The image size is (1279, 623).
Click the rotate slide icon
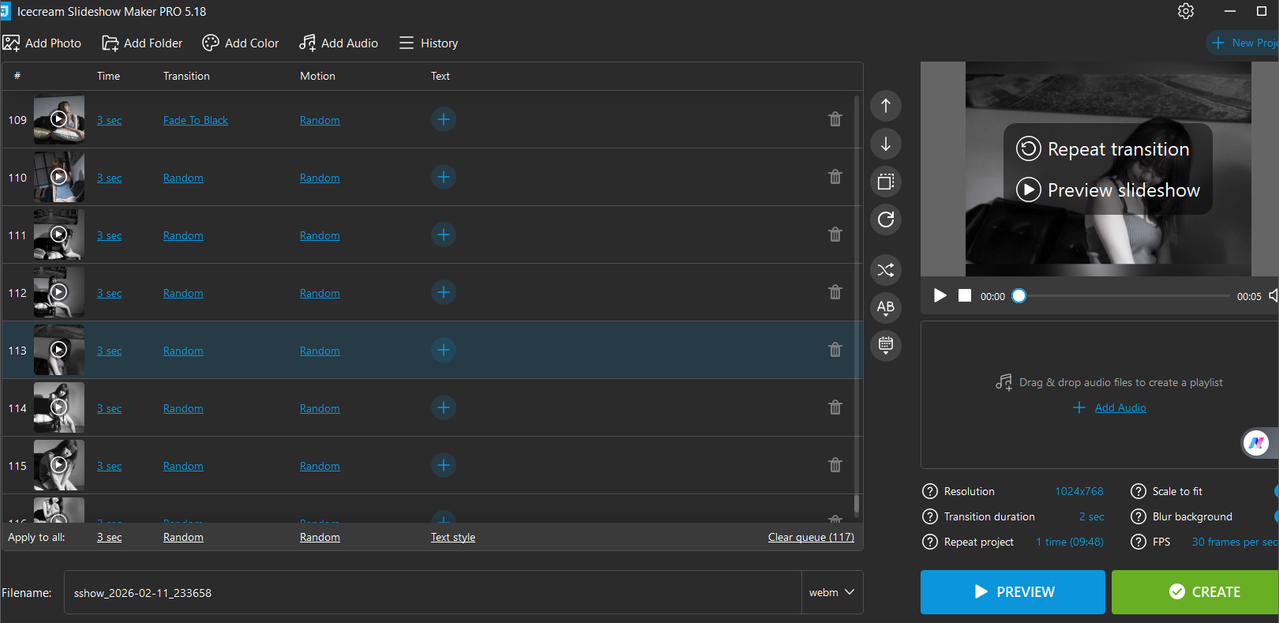coord(885,220)
